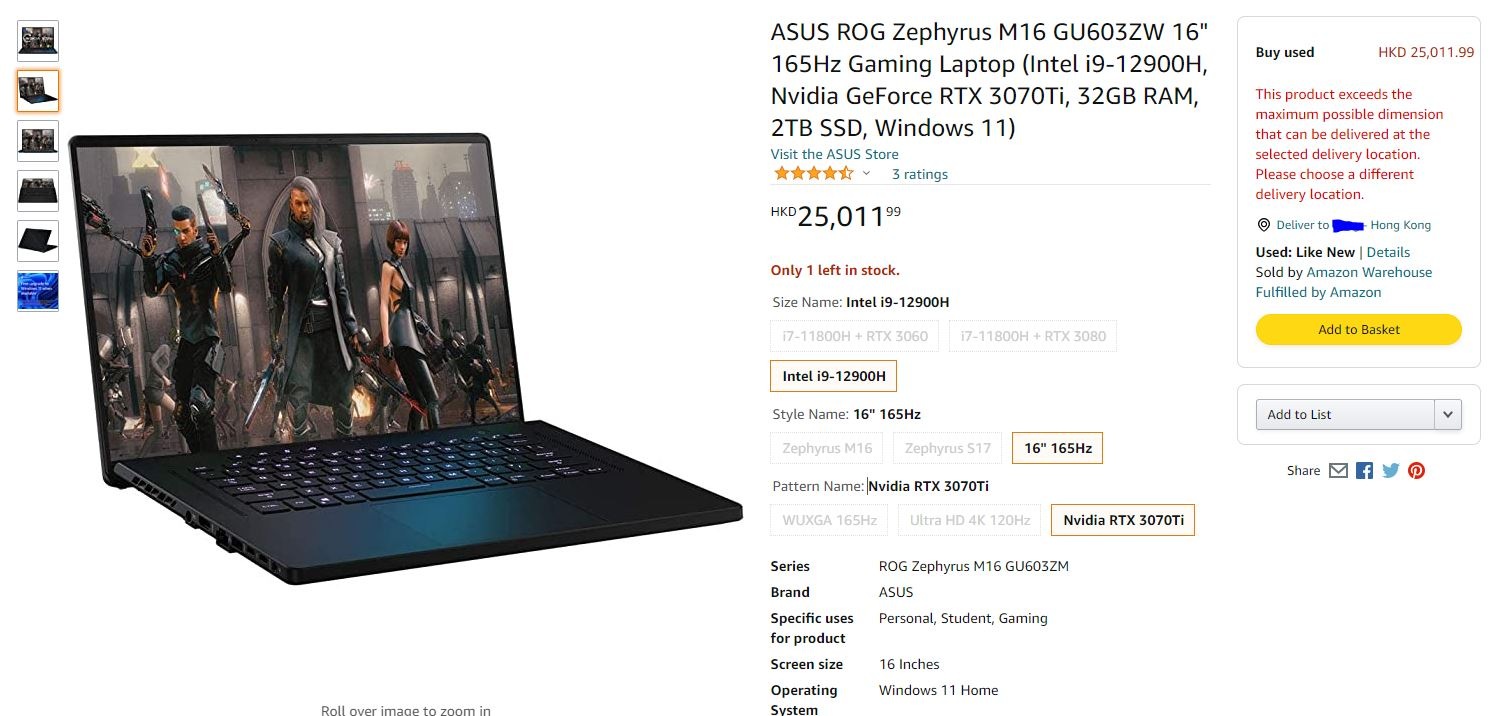Screen dimensions: 1505x716
Task: Share the laptop on Facebook
Action: 1364,470
